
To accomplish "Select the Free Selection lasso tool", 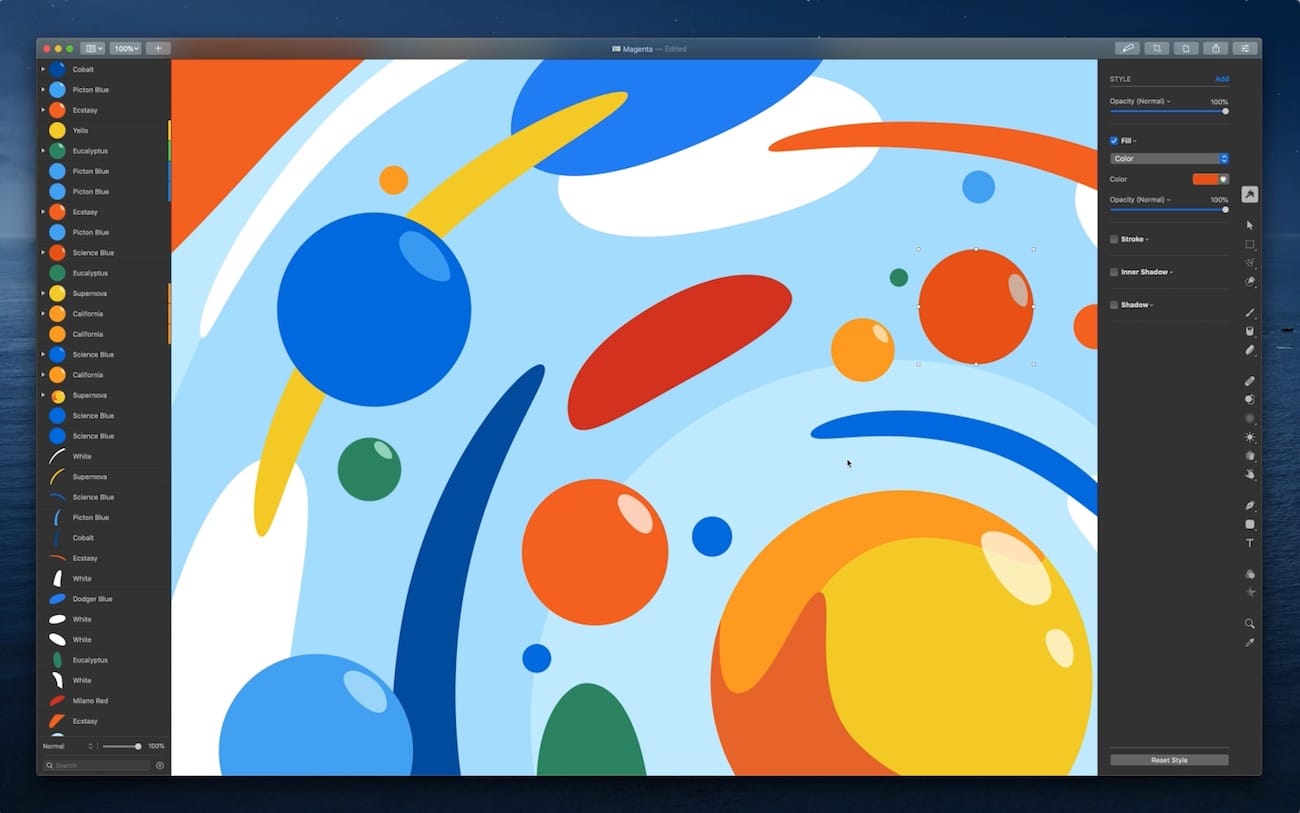I will (x=1249, y=263).
